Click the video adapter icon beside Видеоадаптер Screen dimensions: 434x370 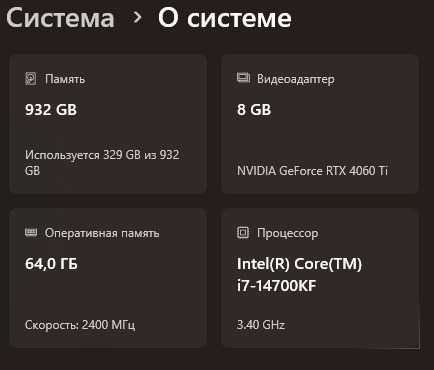coord(243,78)
